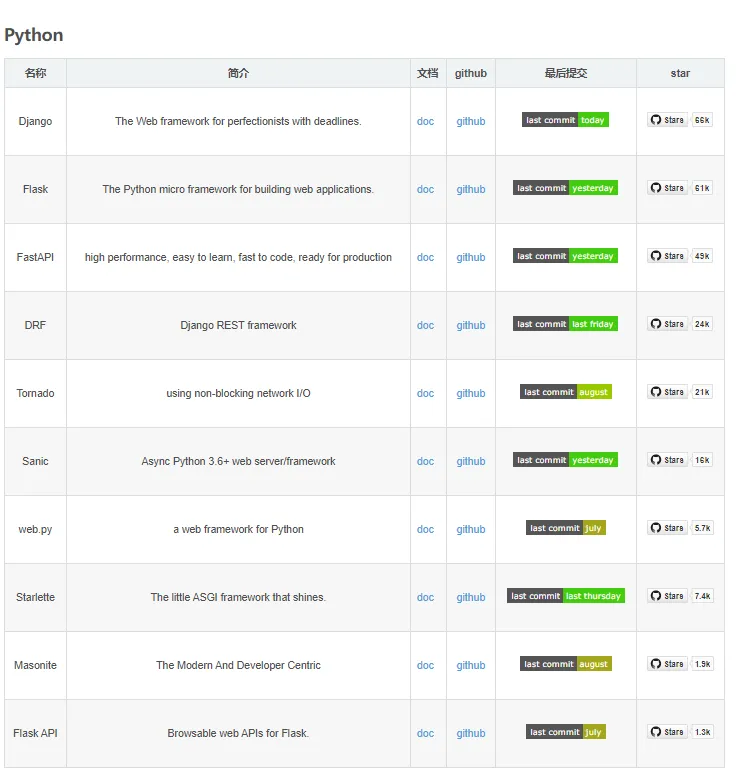
Task: Click the web.py last commit july badge
Action: point(565,528)
